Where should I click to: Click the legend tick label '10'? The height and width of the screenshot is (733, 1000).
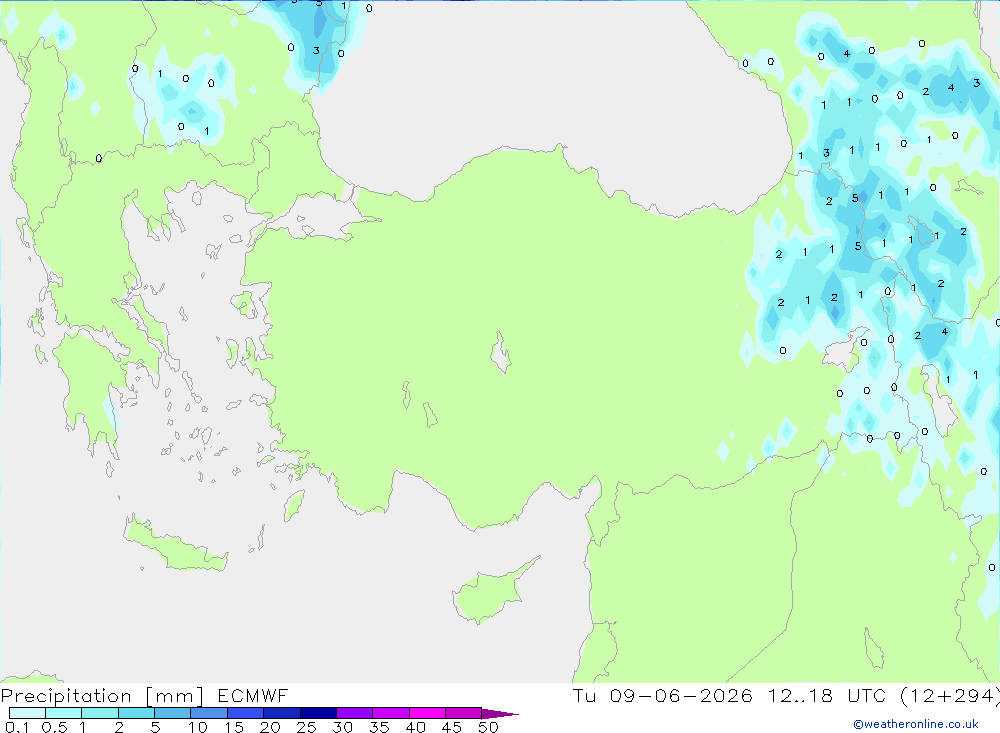[198, 727]
